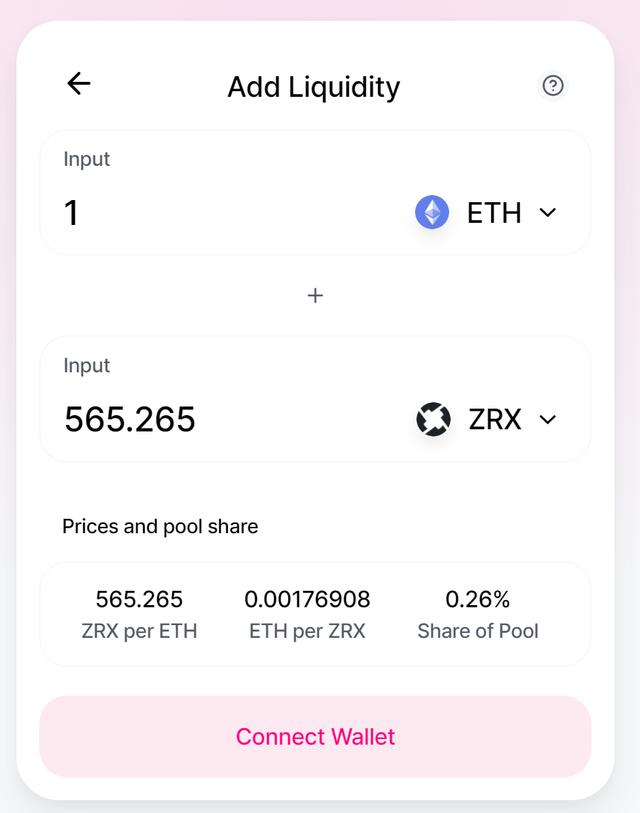The height and width of the screenshot is (813, 640).
Task: Click the first Input label above ETH
Action: [87, 160]
